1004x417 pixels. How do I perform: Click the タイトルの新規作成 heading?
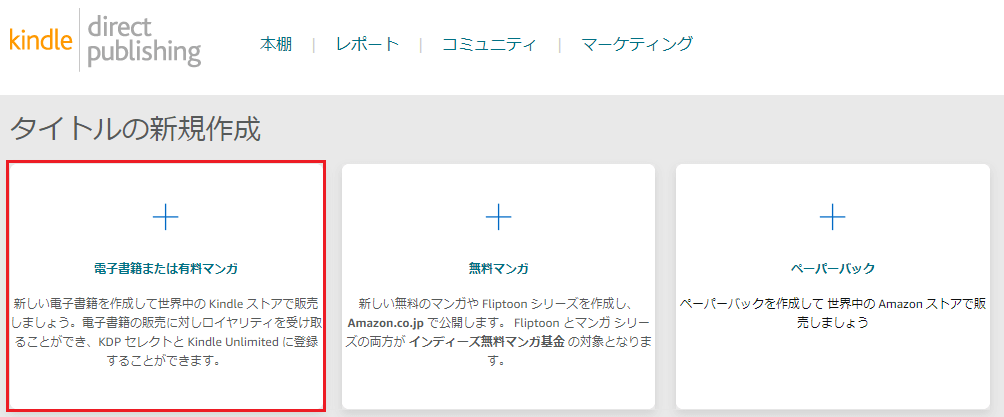pyautogui.click(x=136, y=130)
